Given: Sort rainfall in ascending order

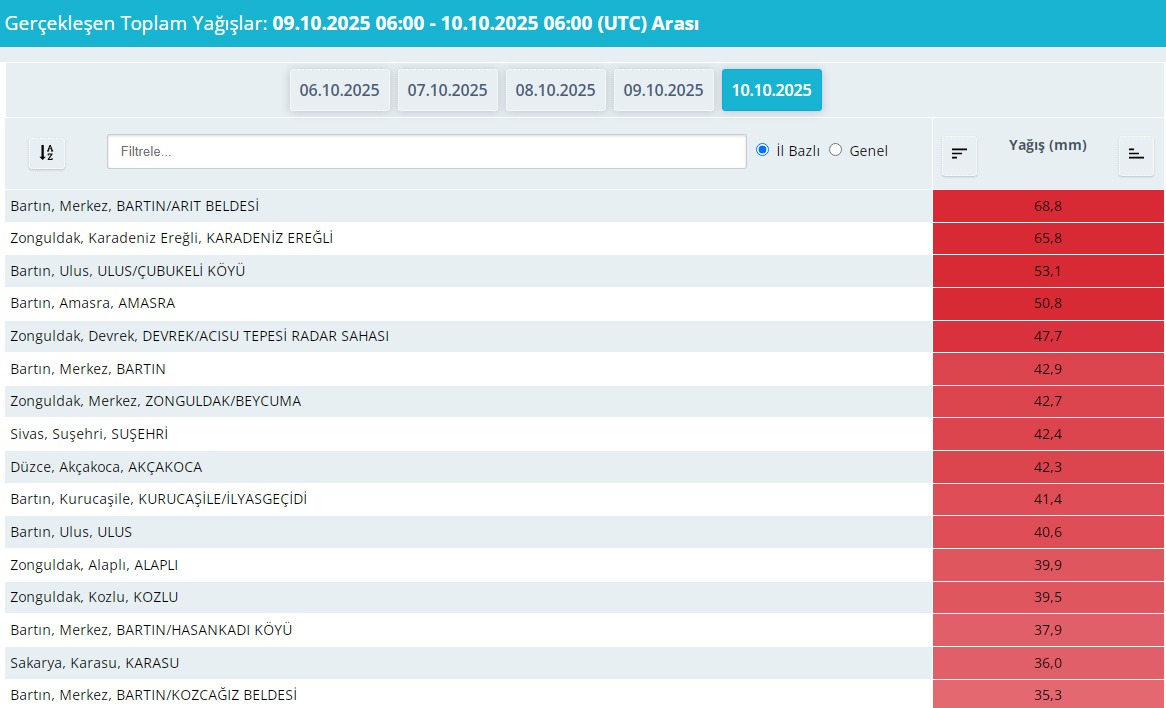Looking at the screenshot, I should (x=1135, y=154).
